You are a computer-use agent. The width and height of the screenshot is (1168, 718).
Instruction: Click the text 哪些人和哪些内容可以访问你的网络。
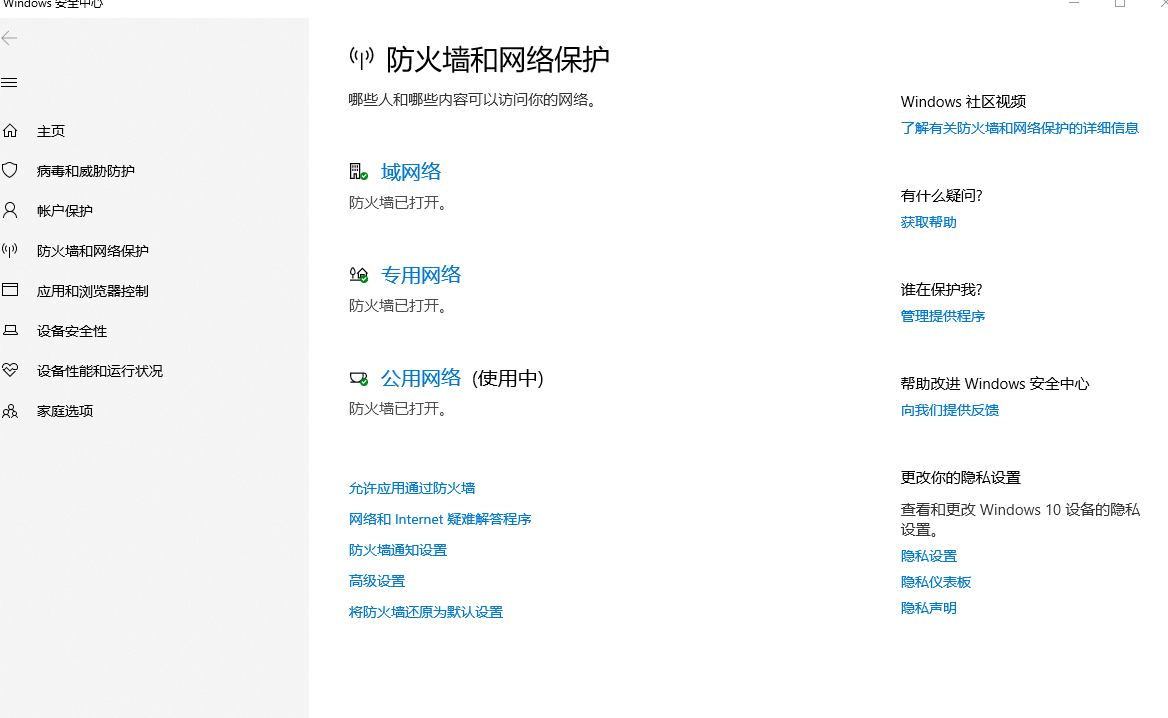pos(474,100)
